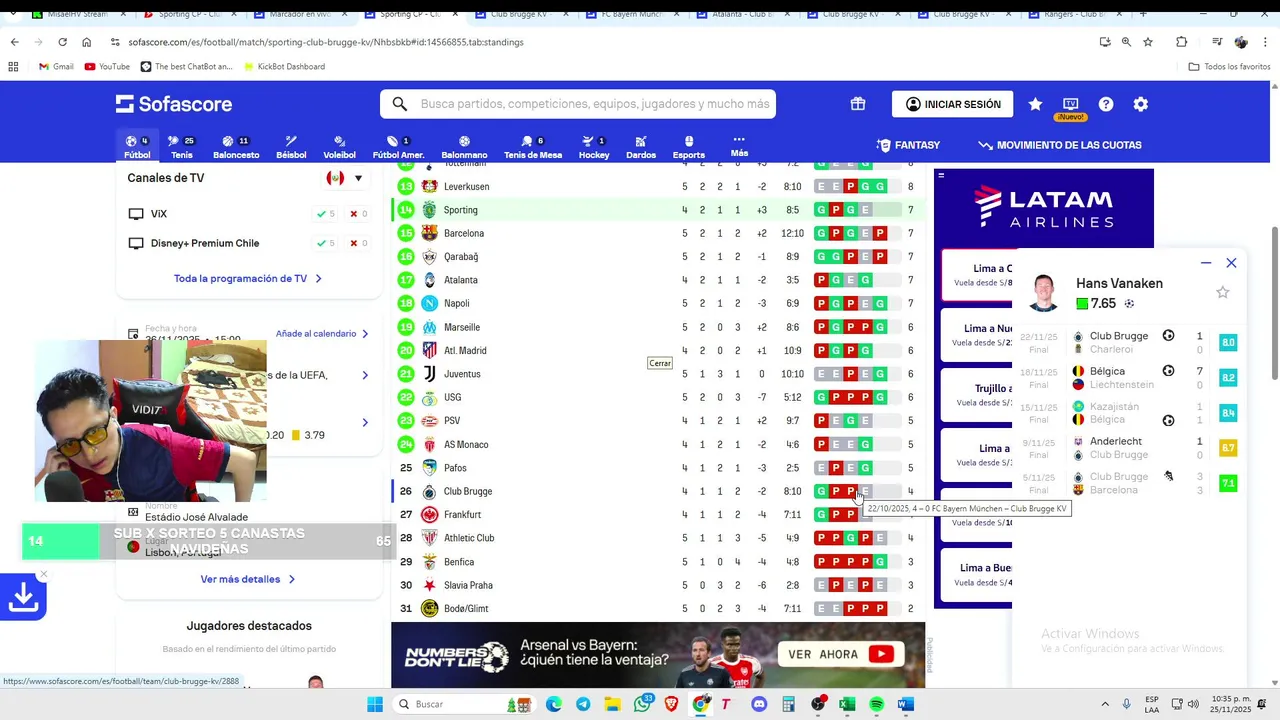This screenshot has width=1280, height=720.
Task: Click the Windows Start button
Action: click(x=375, y=704)
